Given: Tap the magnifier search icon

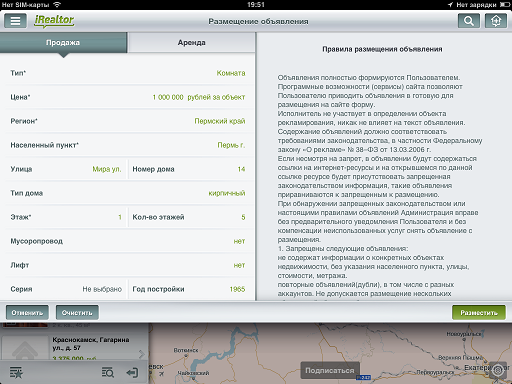Looking at the screenshot, I should (x=469, y=21).
